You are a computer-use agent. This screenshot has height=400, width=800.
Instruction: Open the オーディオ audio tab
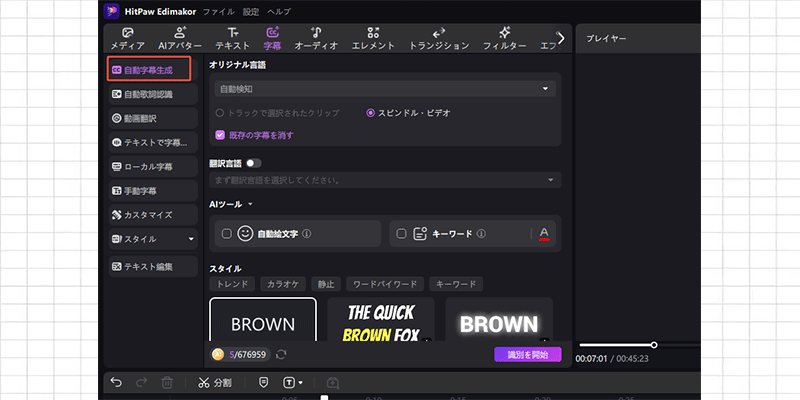coord(316,39)
